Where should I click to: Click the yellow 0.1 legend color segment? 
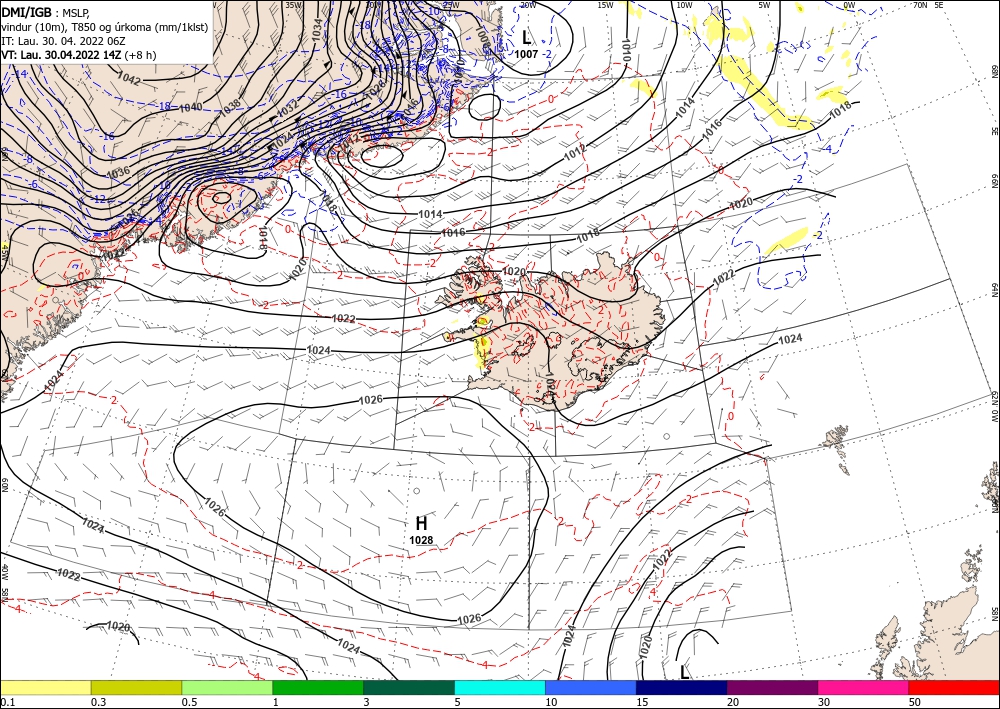pyautogui.click(x=46, y=687)
